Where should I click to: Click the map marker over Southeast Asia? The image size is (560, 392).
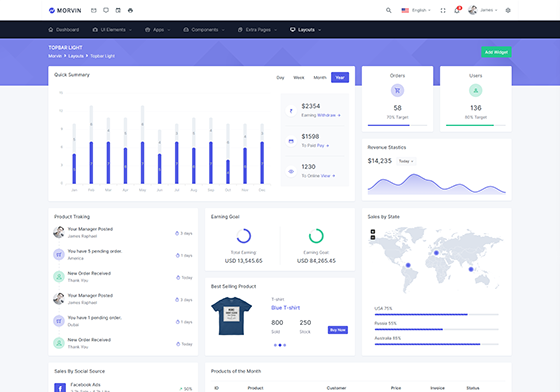[471, 269]
